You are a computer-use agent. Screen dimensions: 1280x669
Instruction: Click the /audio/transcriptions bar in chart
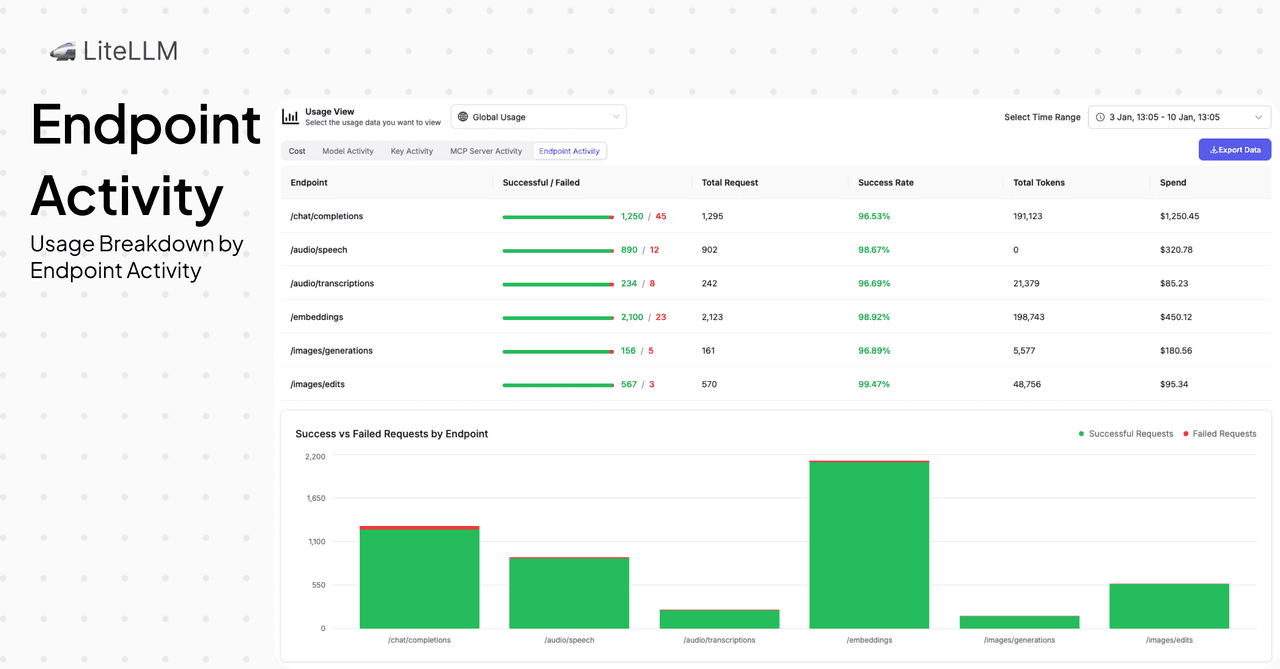tap(719, 619)
